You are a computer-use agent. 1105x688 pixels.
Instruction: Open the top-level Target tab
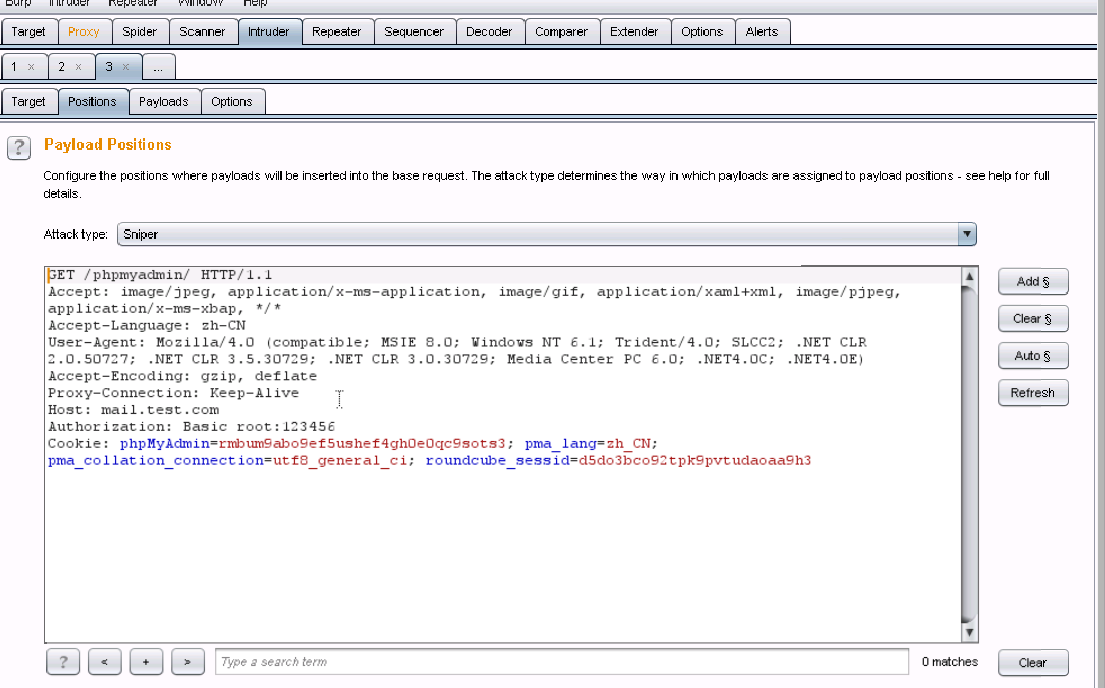pyautogui.click(x=28, y=32)
